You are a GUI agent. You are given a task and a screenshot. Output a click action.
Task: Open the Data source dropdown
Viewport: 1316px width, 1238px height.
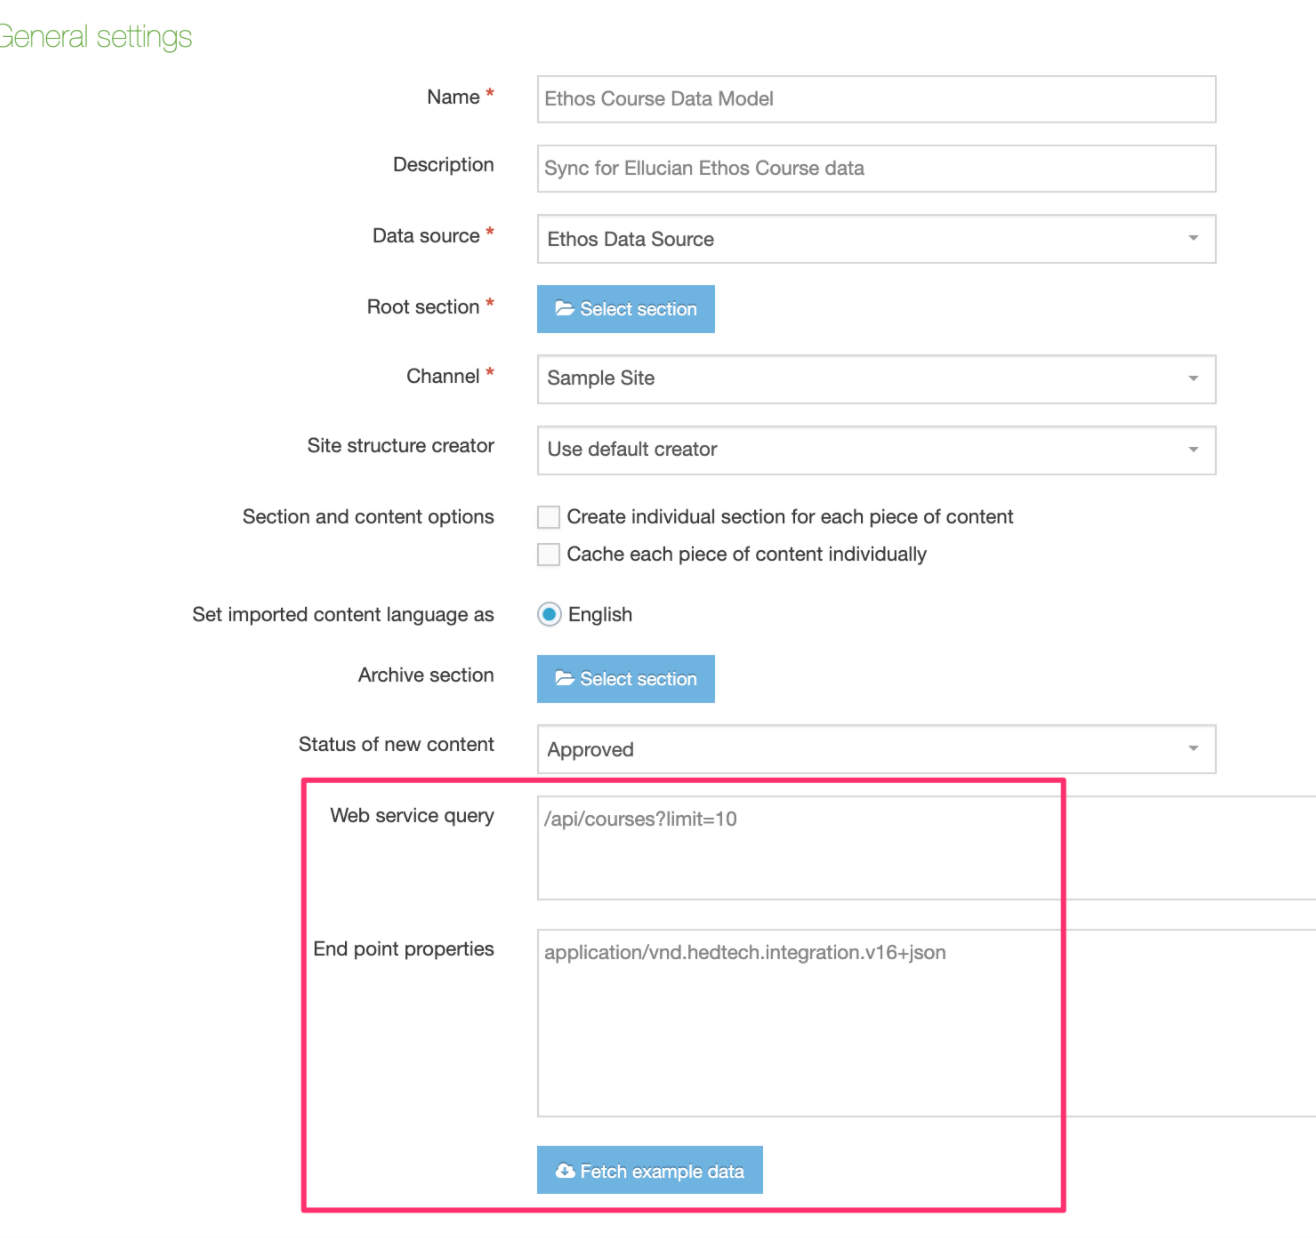pyautogui.click(x=1192, y=239)
